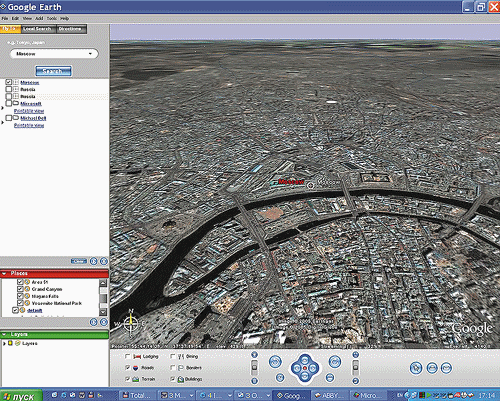This screenshot has height=401, width=500.
Task: Click the blue Search button
Action: 53,71
